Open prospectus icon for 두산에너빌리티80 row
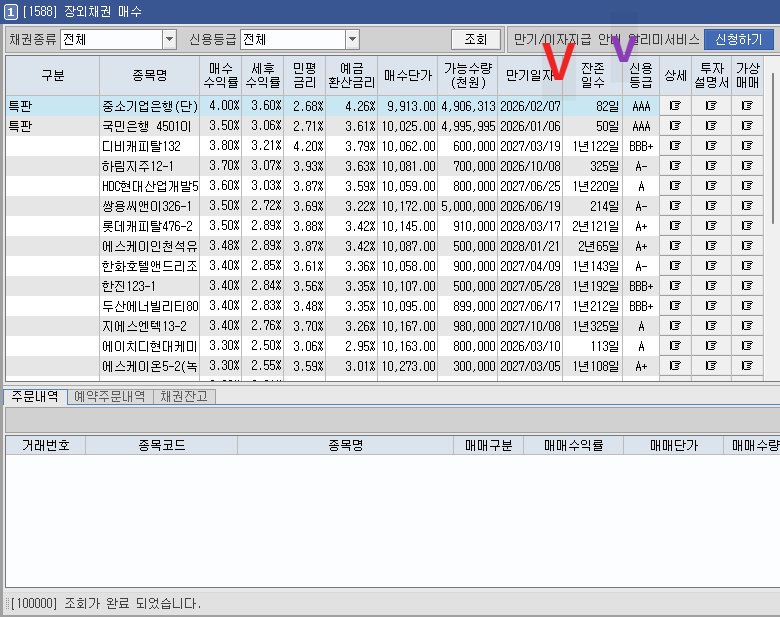 [711, 306]
